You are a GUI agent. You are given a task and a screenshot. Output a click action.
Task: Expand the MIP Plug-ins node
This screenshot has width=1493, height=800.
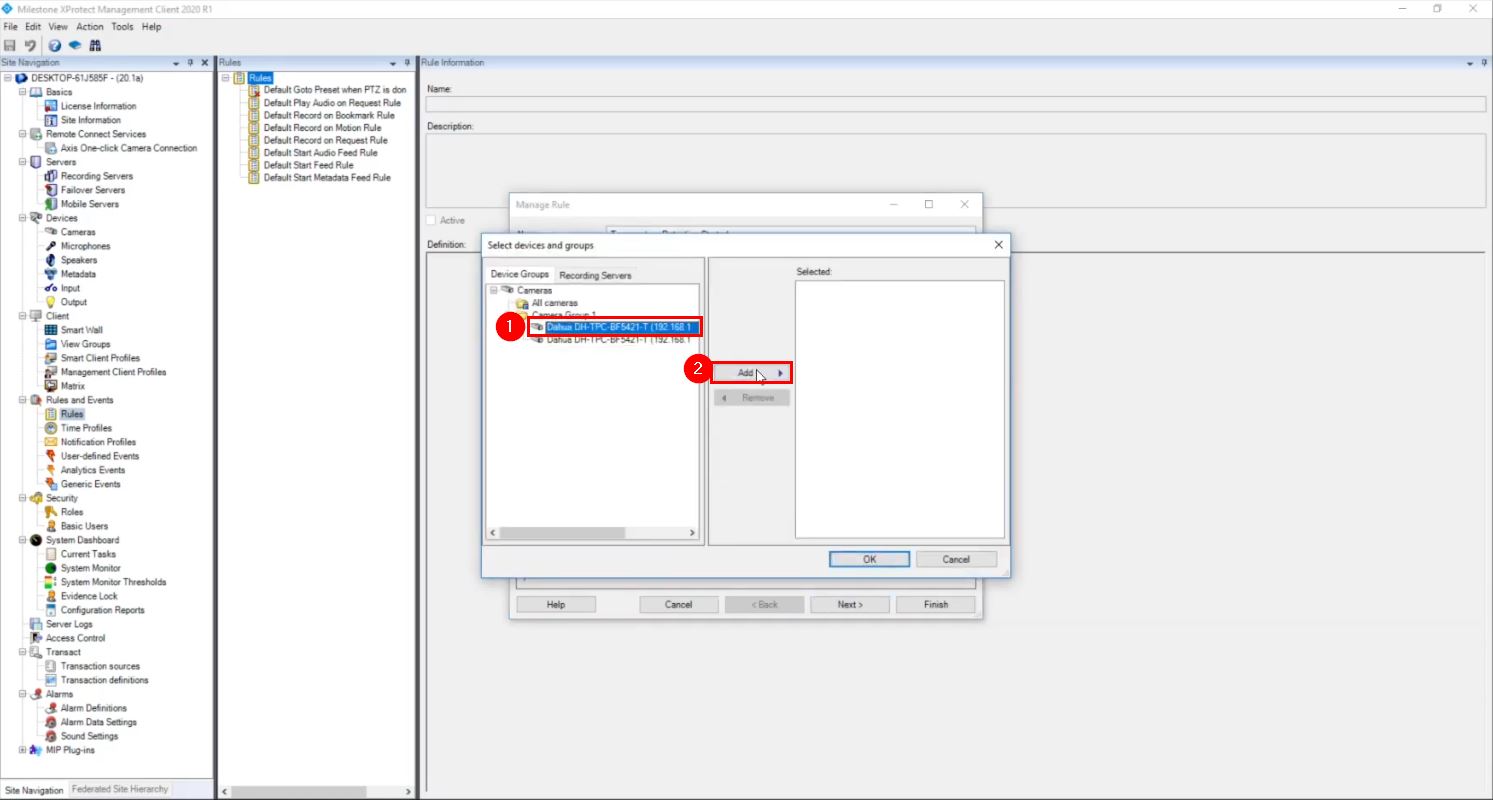tap(21, 749)
